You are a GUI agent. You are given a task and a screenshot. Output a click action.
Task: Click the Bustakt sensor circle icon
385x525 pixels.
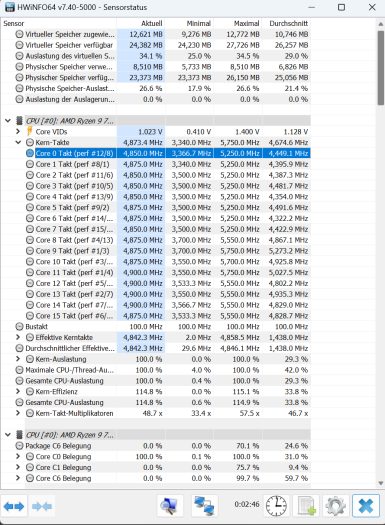point(19,326)
